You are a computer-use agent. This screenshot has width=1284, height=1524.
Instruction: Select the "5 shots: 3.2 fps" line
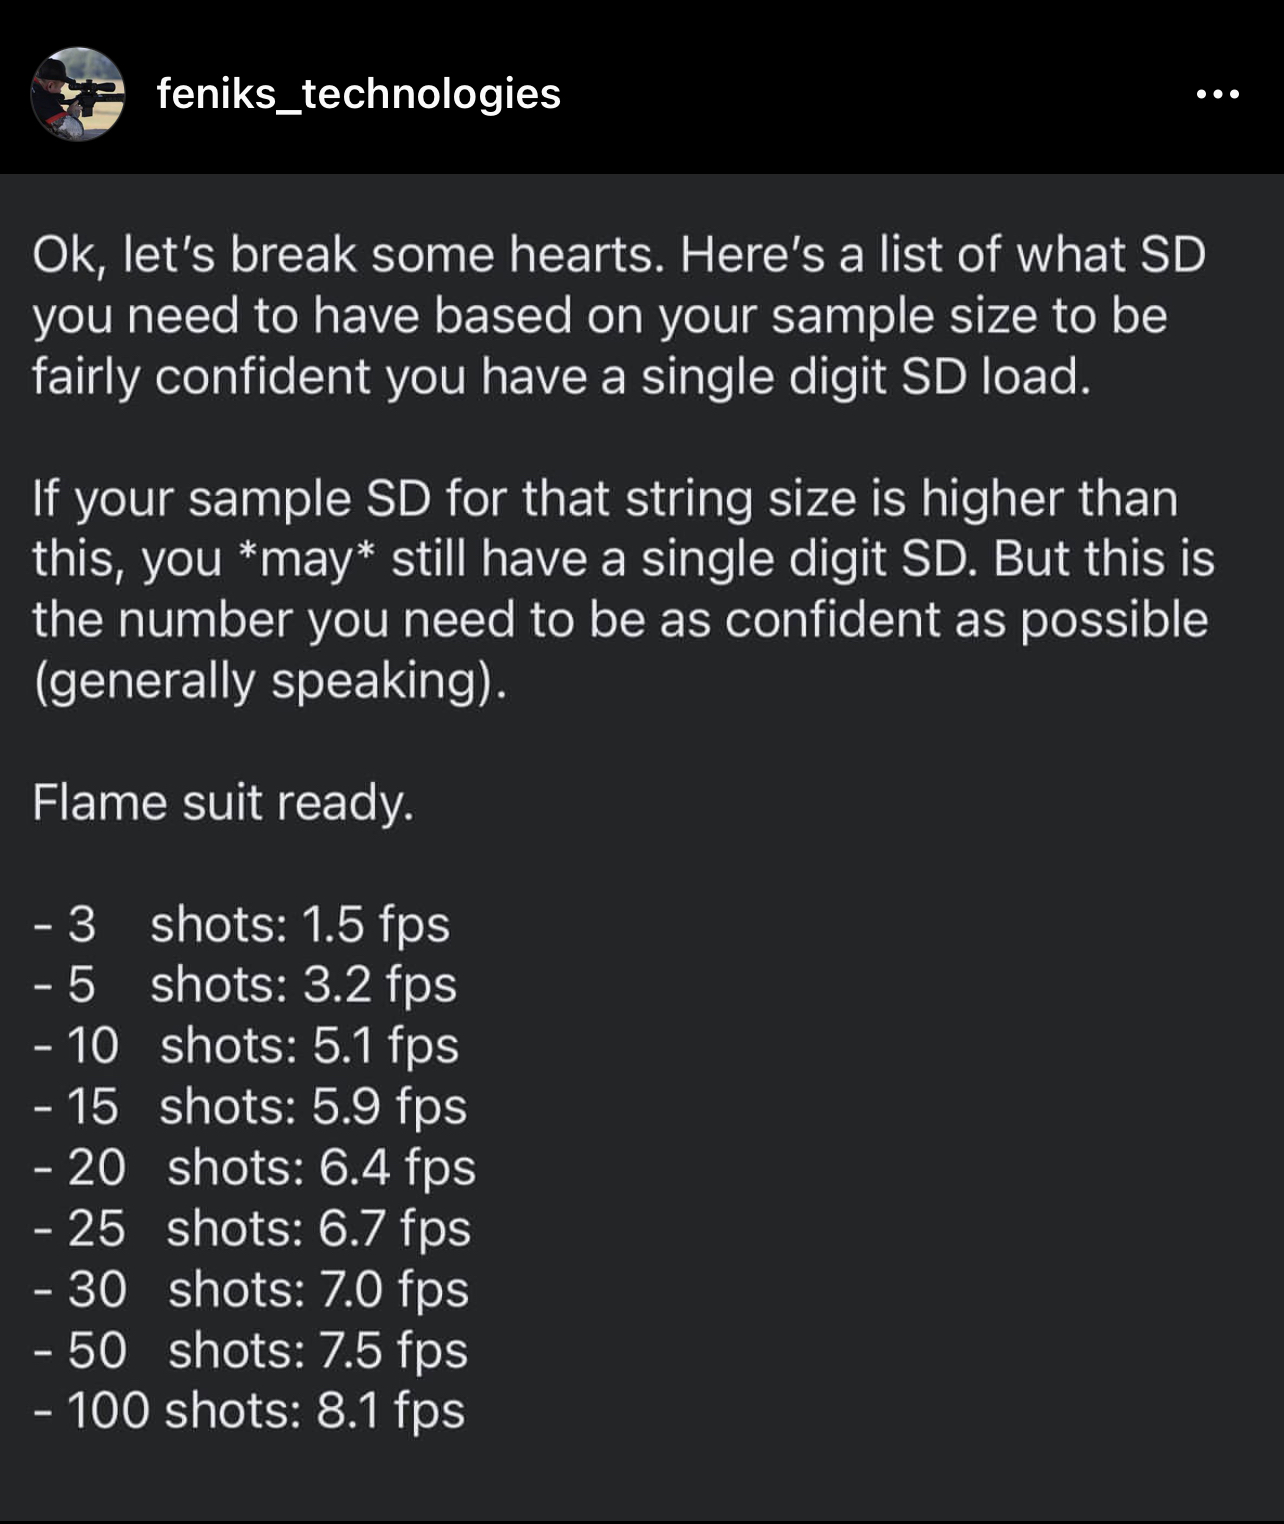pos(245,985)
